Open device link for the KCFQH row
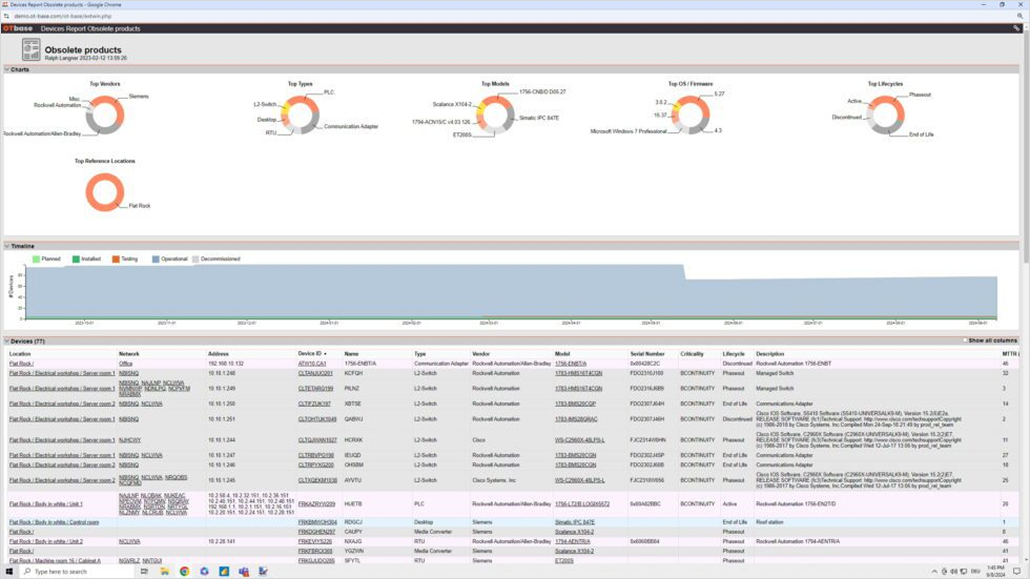The width and height of the screenshot is (1030, 579). click(315, 373)
